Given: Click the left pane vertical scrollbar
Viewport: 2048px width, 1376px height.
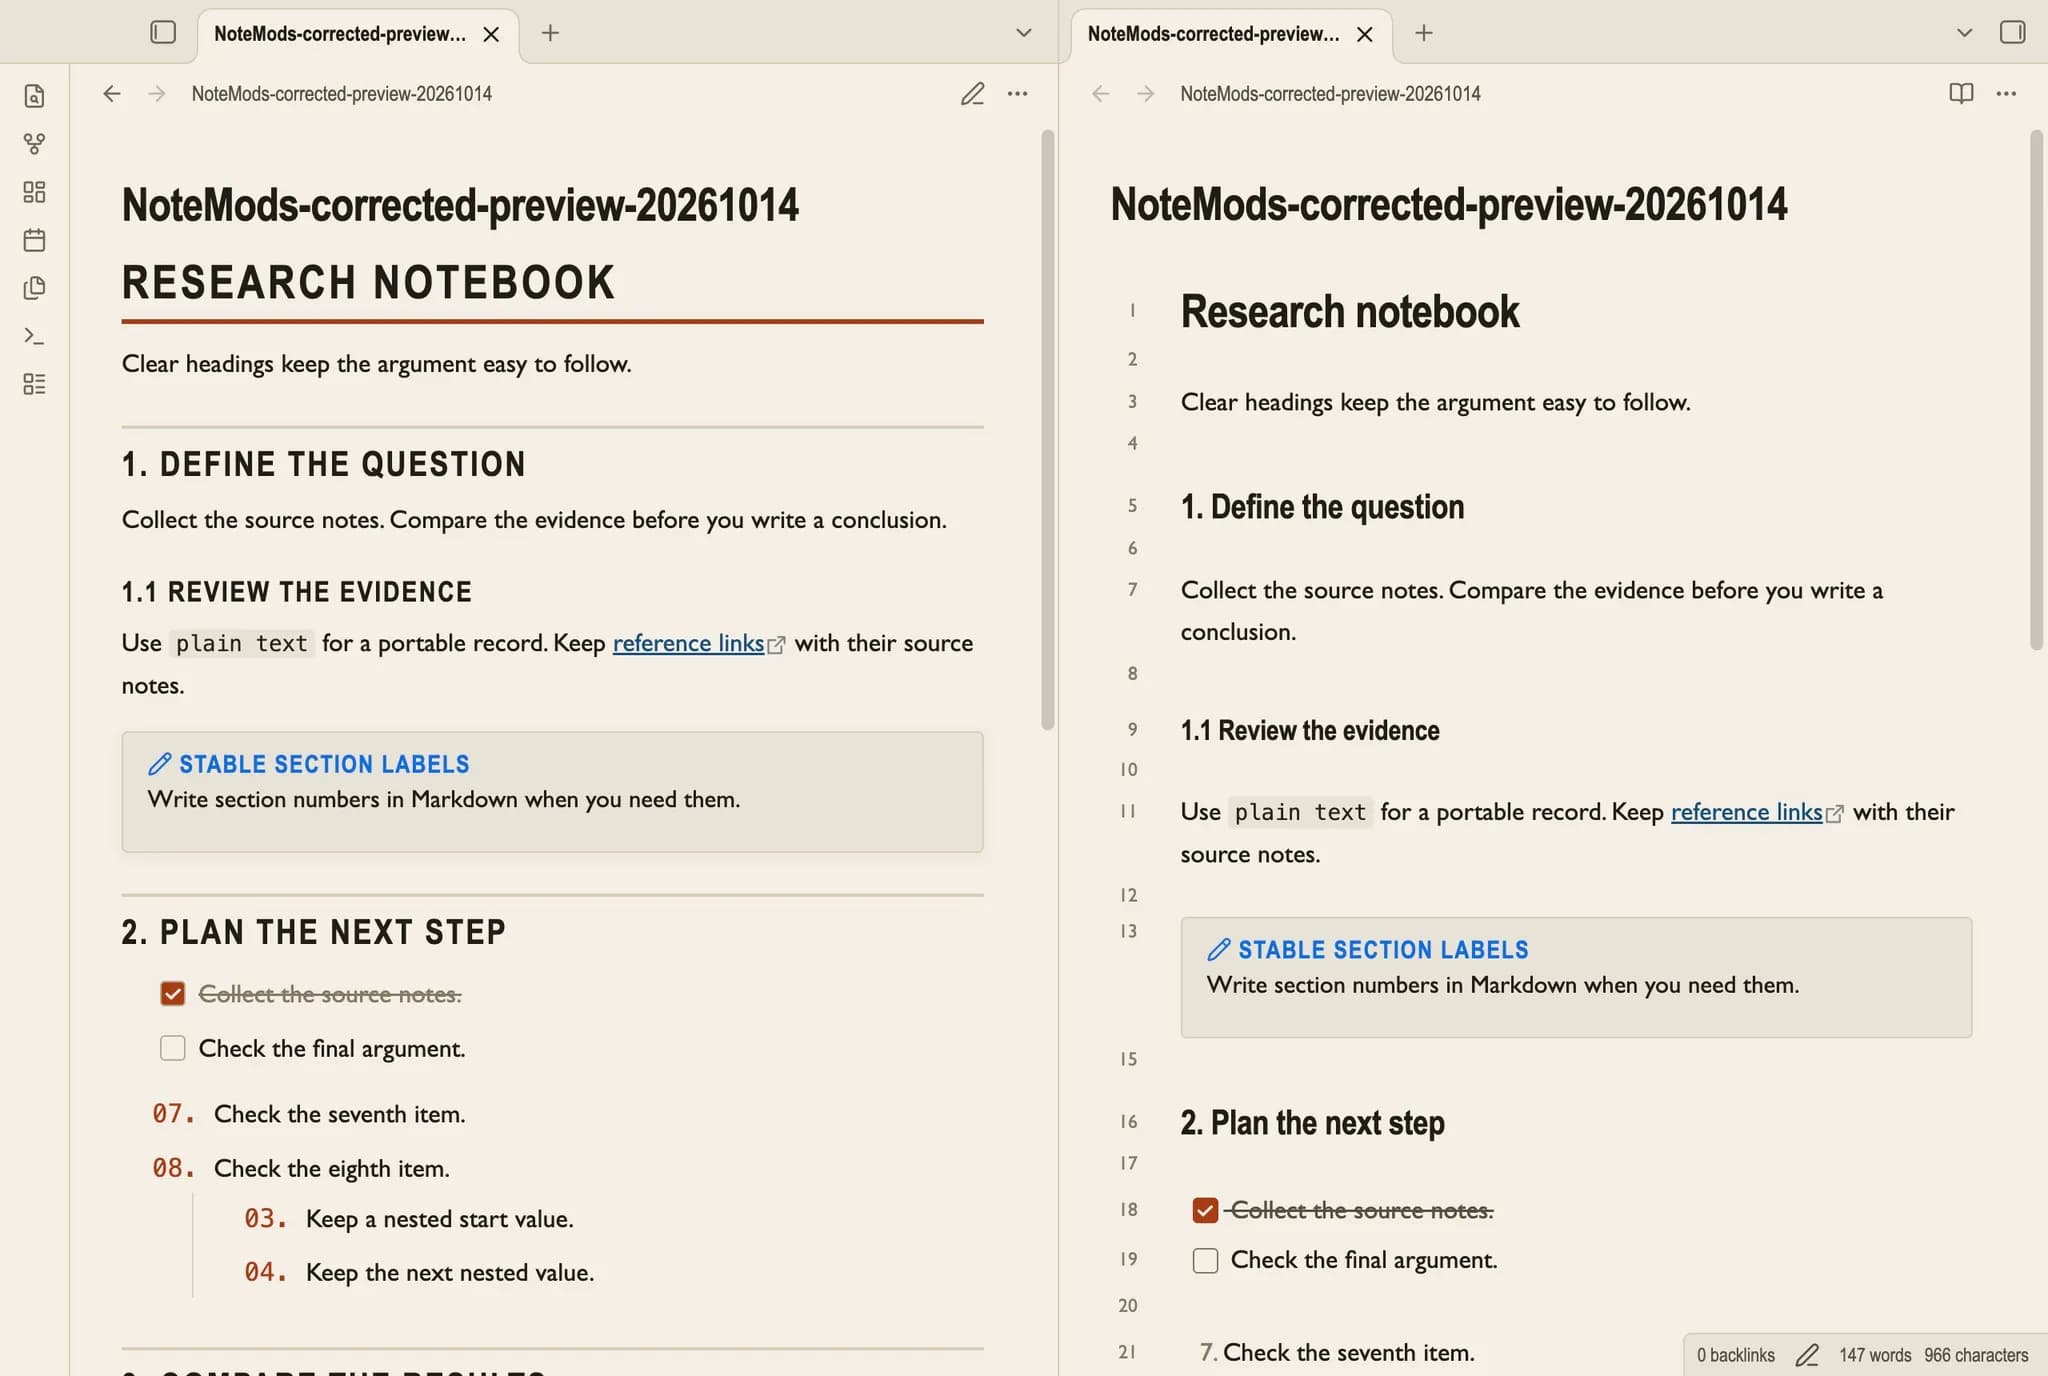Looking at the screenshot, I should (1047, 430).
